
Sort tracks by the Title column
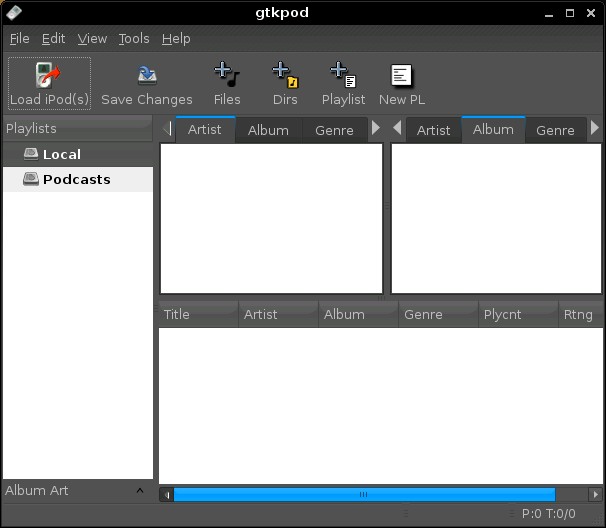coord(199,314)
